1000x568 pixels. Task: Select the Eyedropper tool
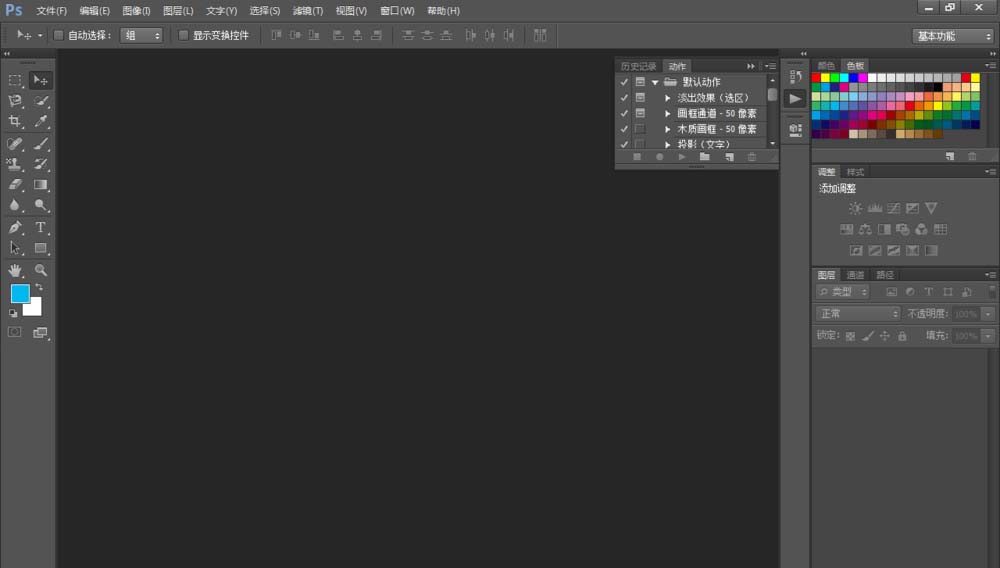click(41, 121)
